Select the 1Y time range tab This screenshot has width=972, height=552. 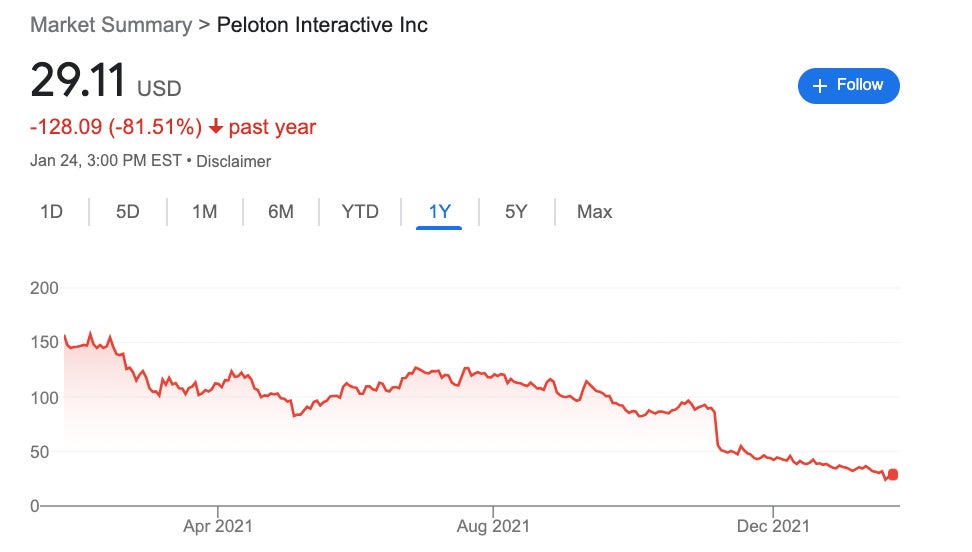pyautogui.click(x=439, y=212)
